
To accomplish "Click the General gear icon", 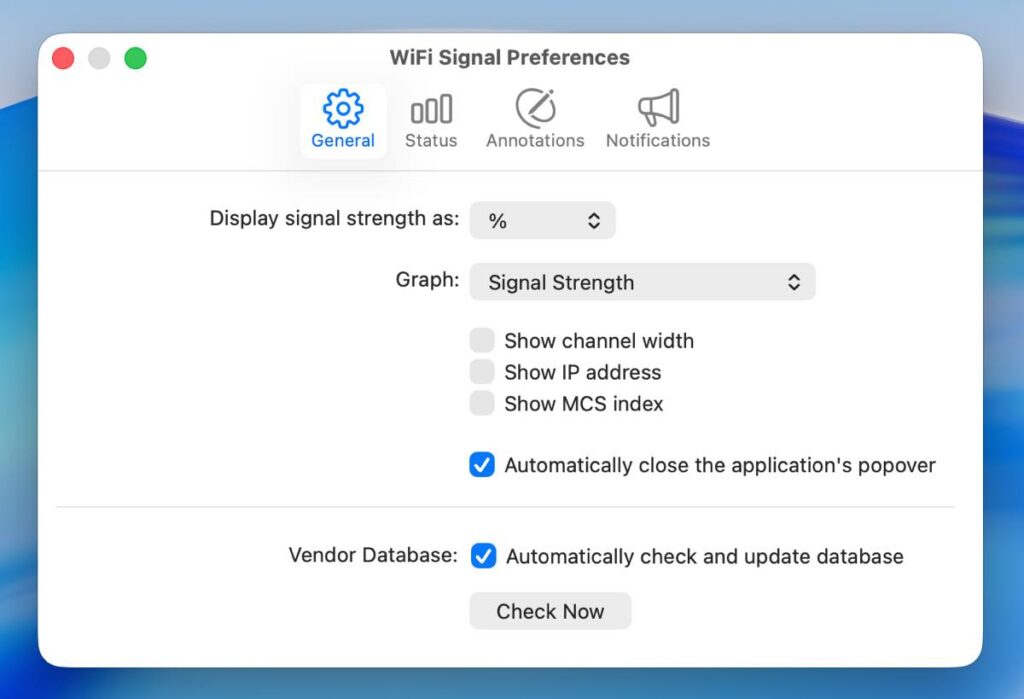I will tap(343, 107).
